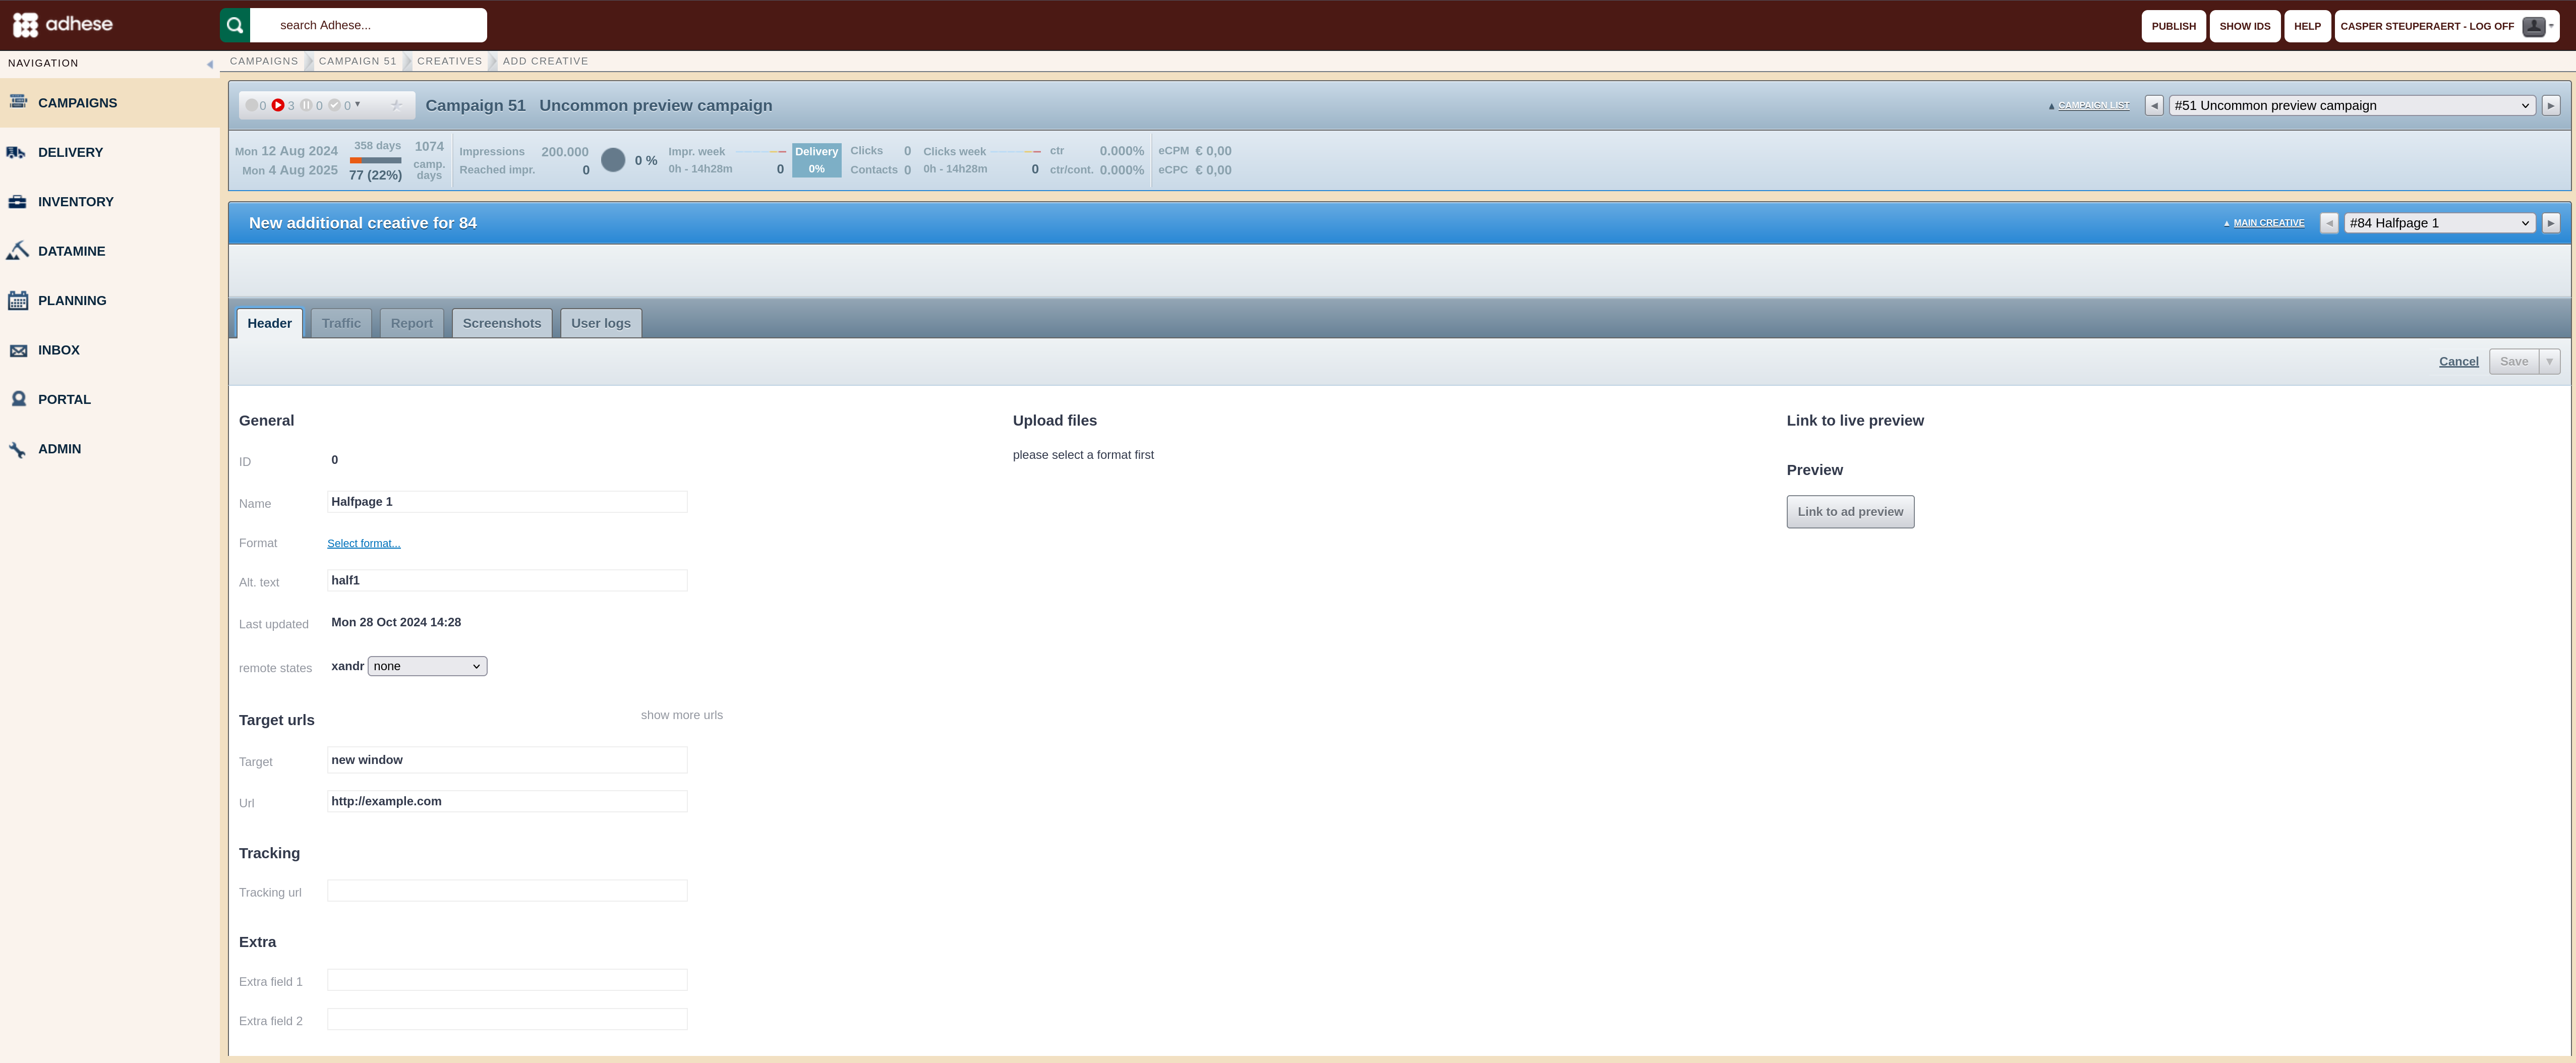
Task: Open Admin wrench icon
Action: click(x=17, y=449)
